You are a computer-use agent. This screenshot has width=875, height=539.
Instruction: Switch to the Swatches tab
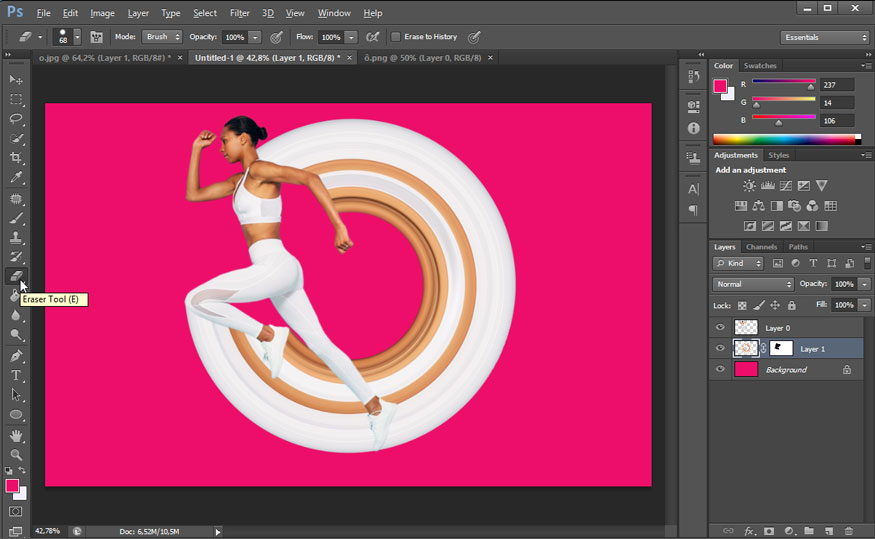point(759,65)
